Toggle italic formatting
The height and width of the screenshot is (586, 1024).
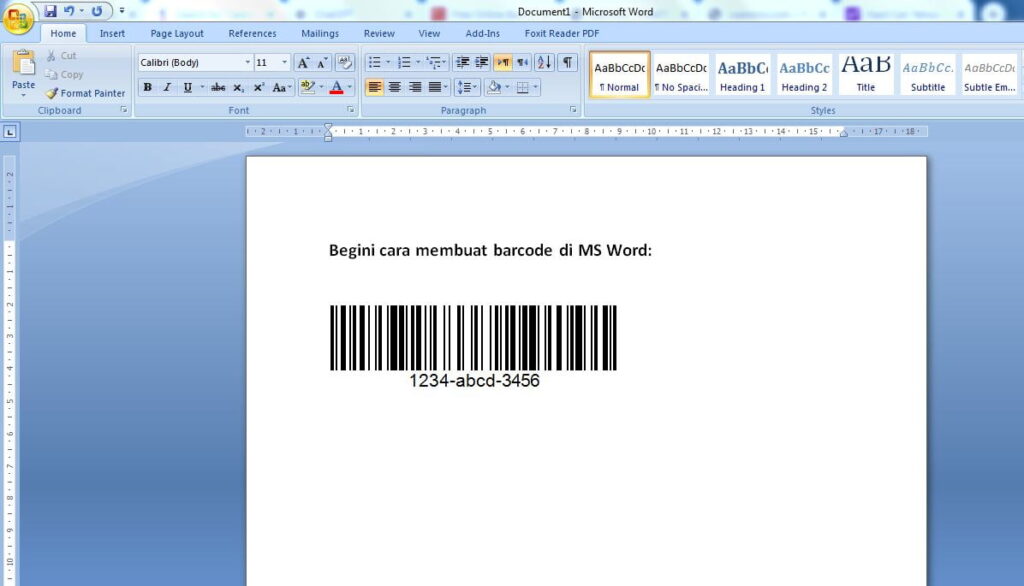[167, 87]
